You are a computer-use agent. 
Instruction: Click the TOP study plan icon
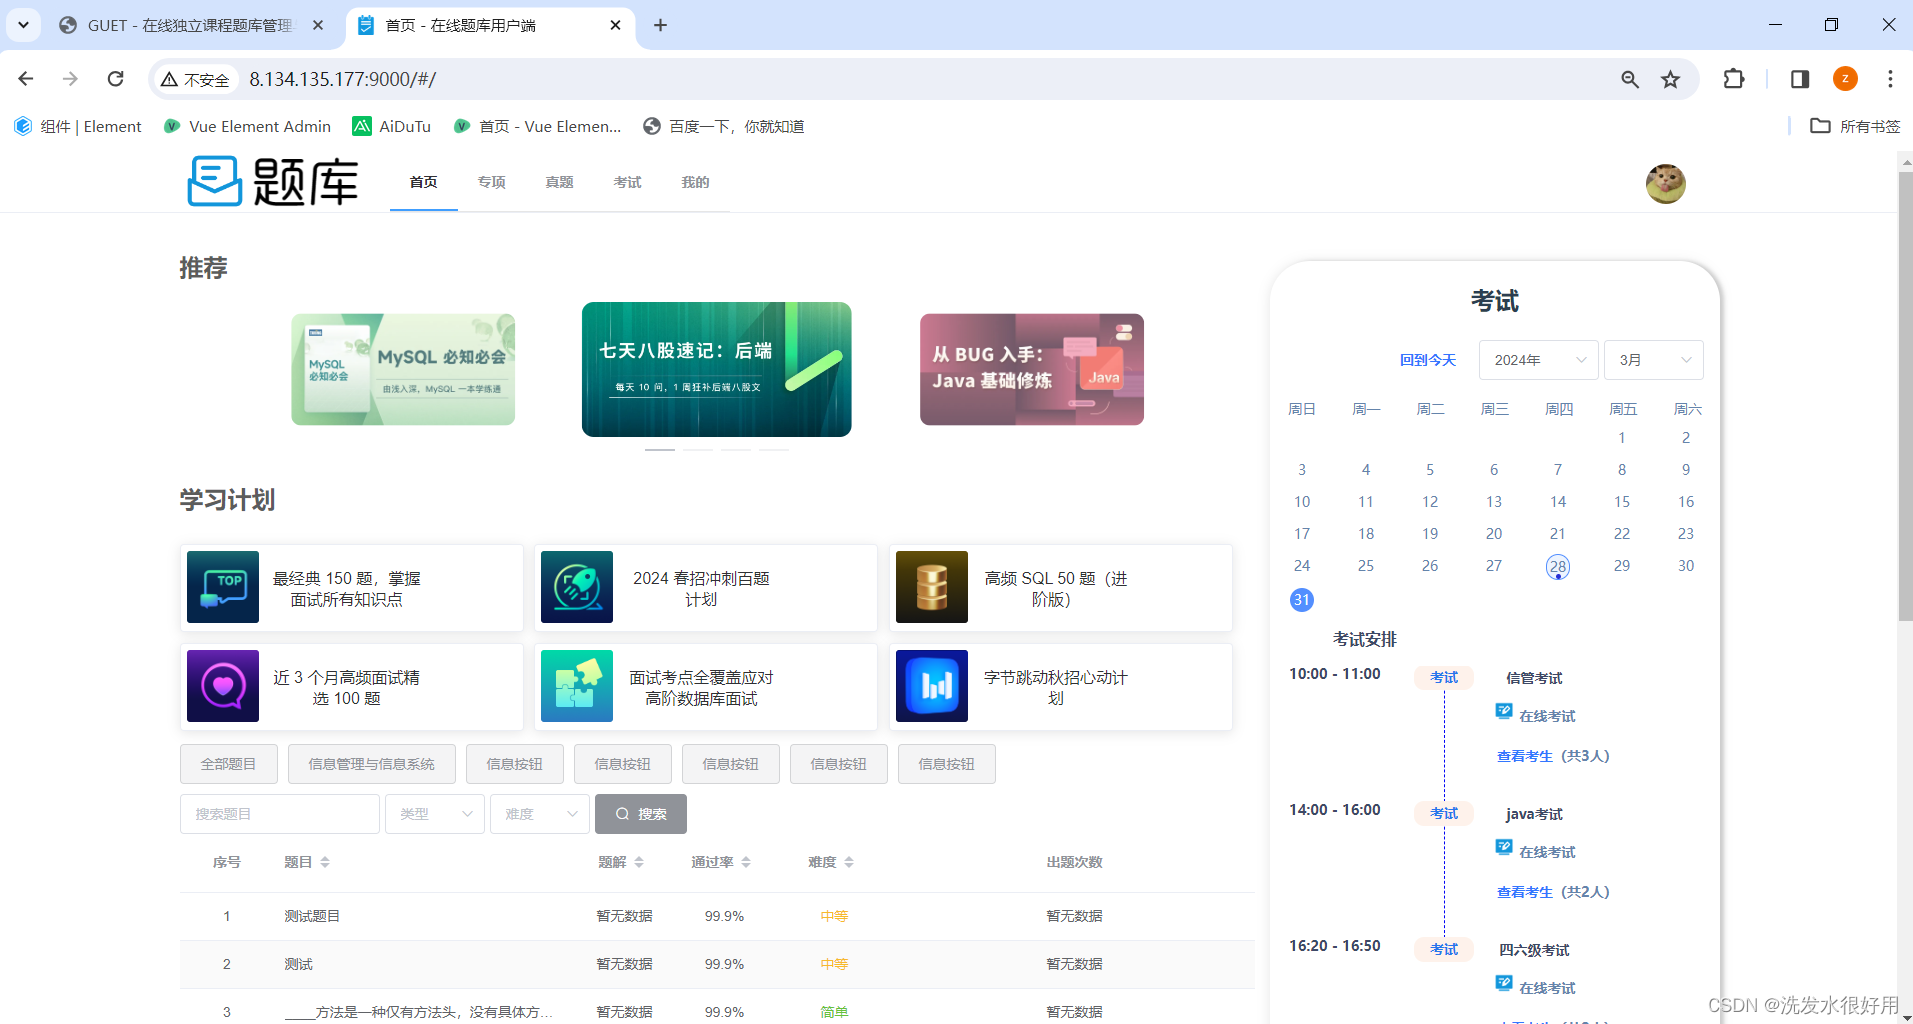pos(223,587)
